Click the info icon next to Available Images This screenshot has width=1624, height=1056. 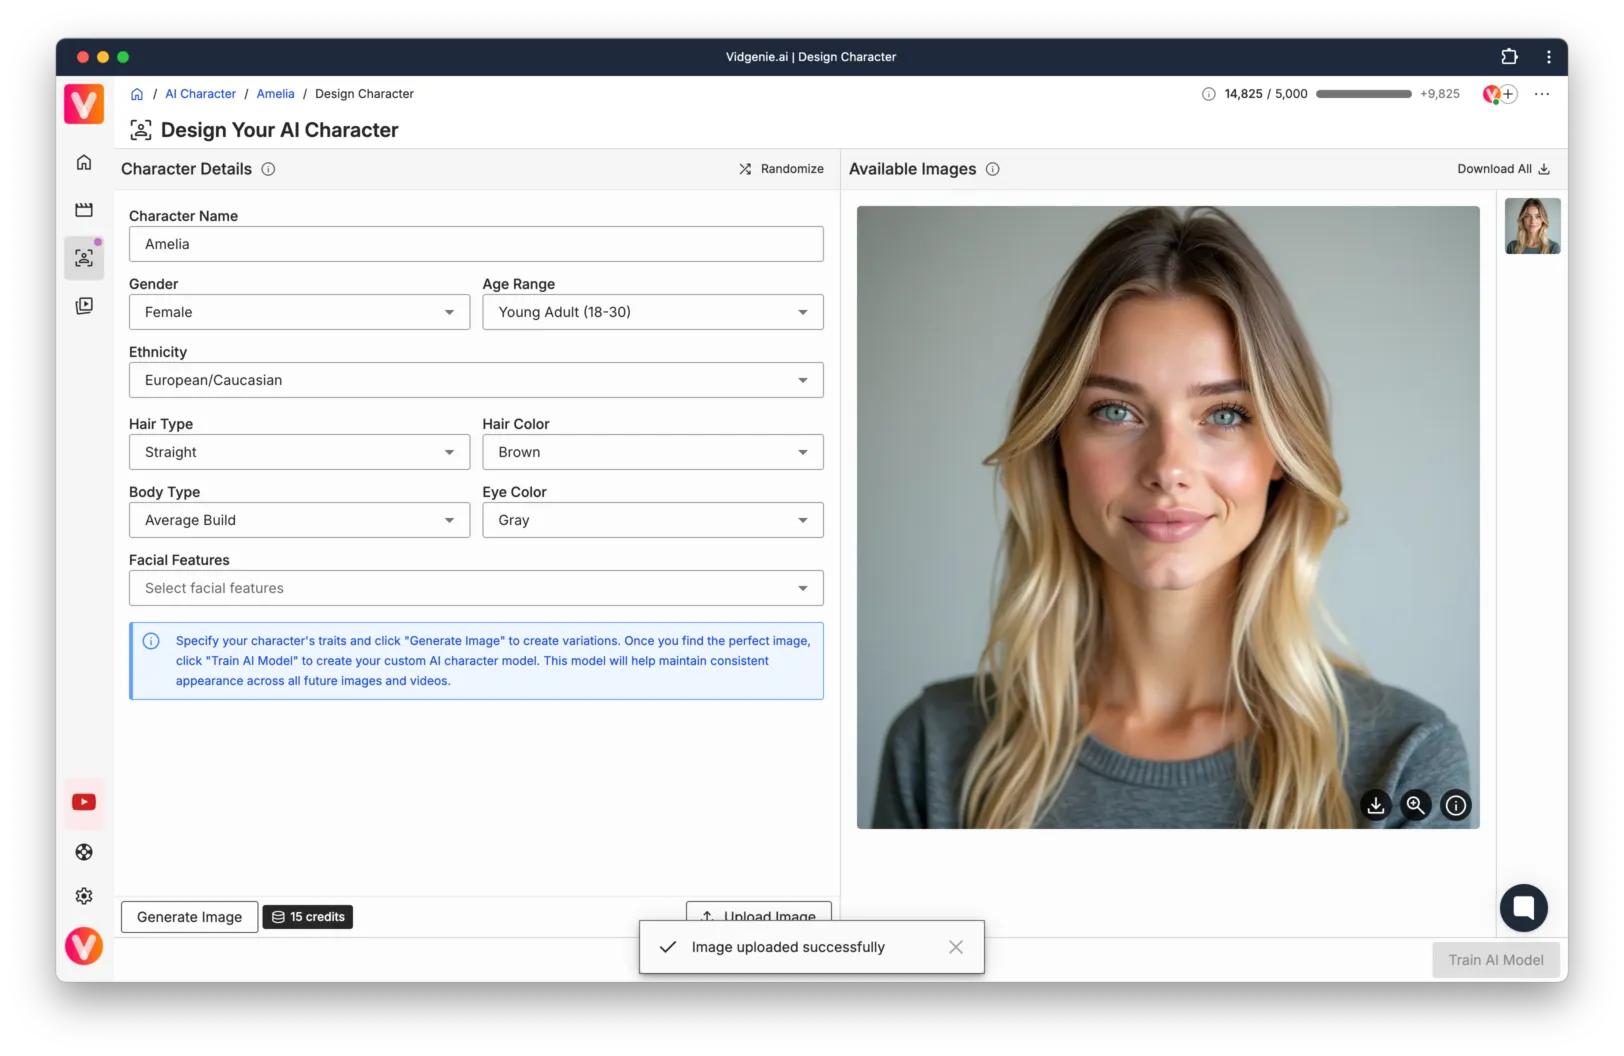[992, 169]
